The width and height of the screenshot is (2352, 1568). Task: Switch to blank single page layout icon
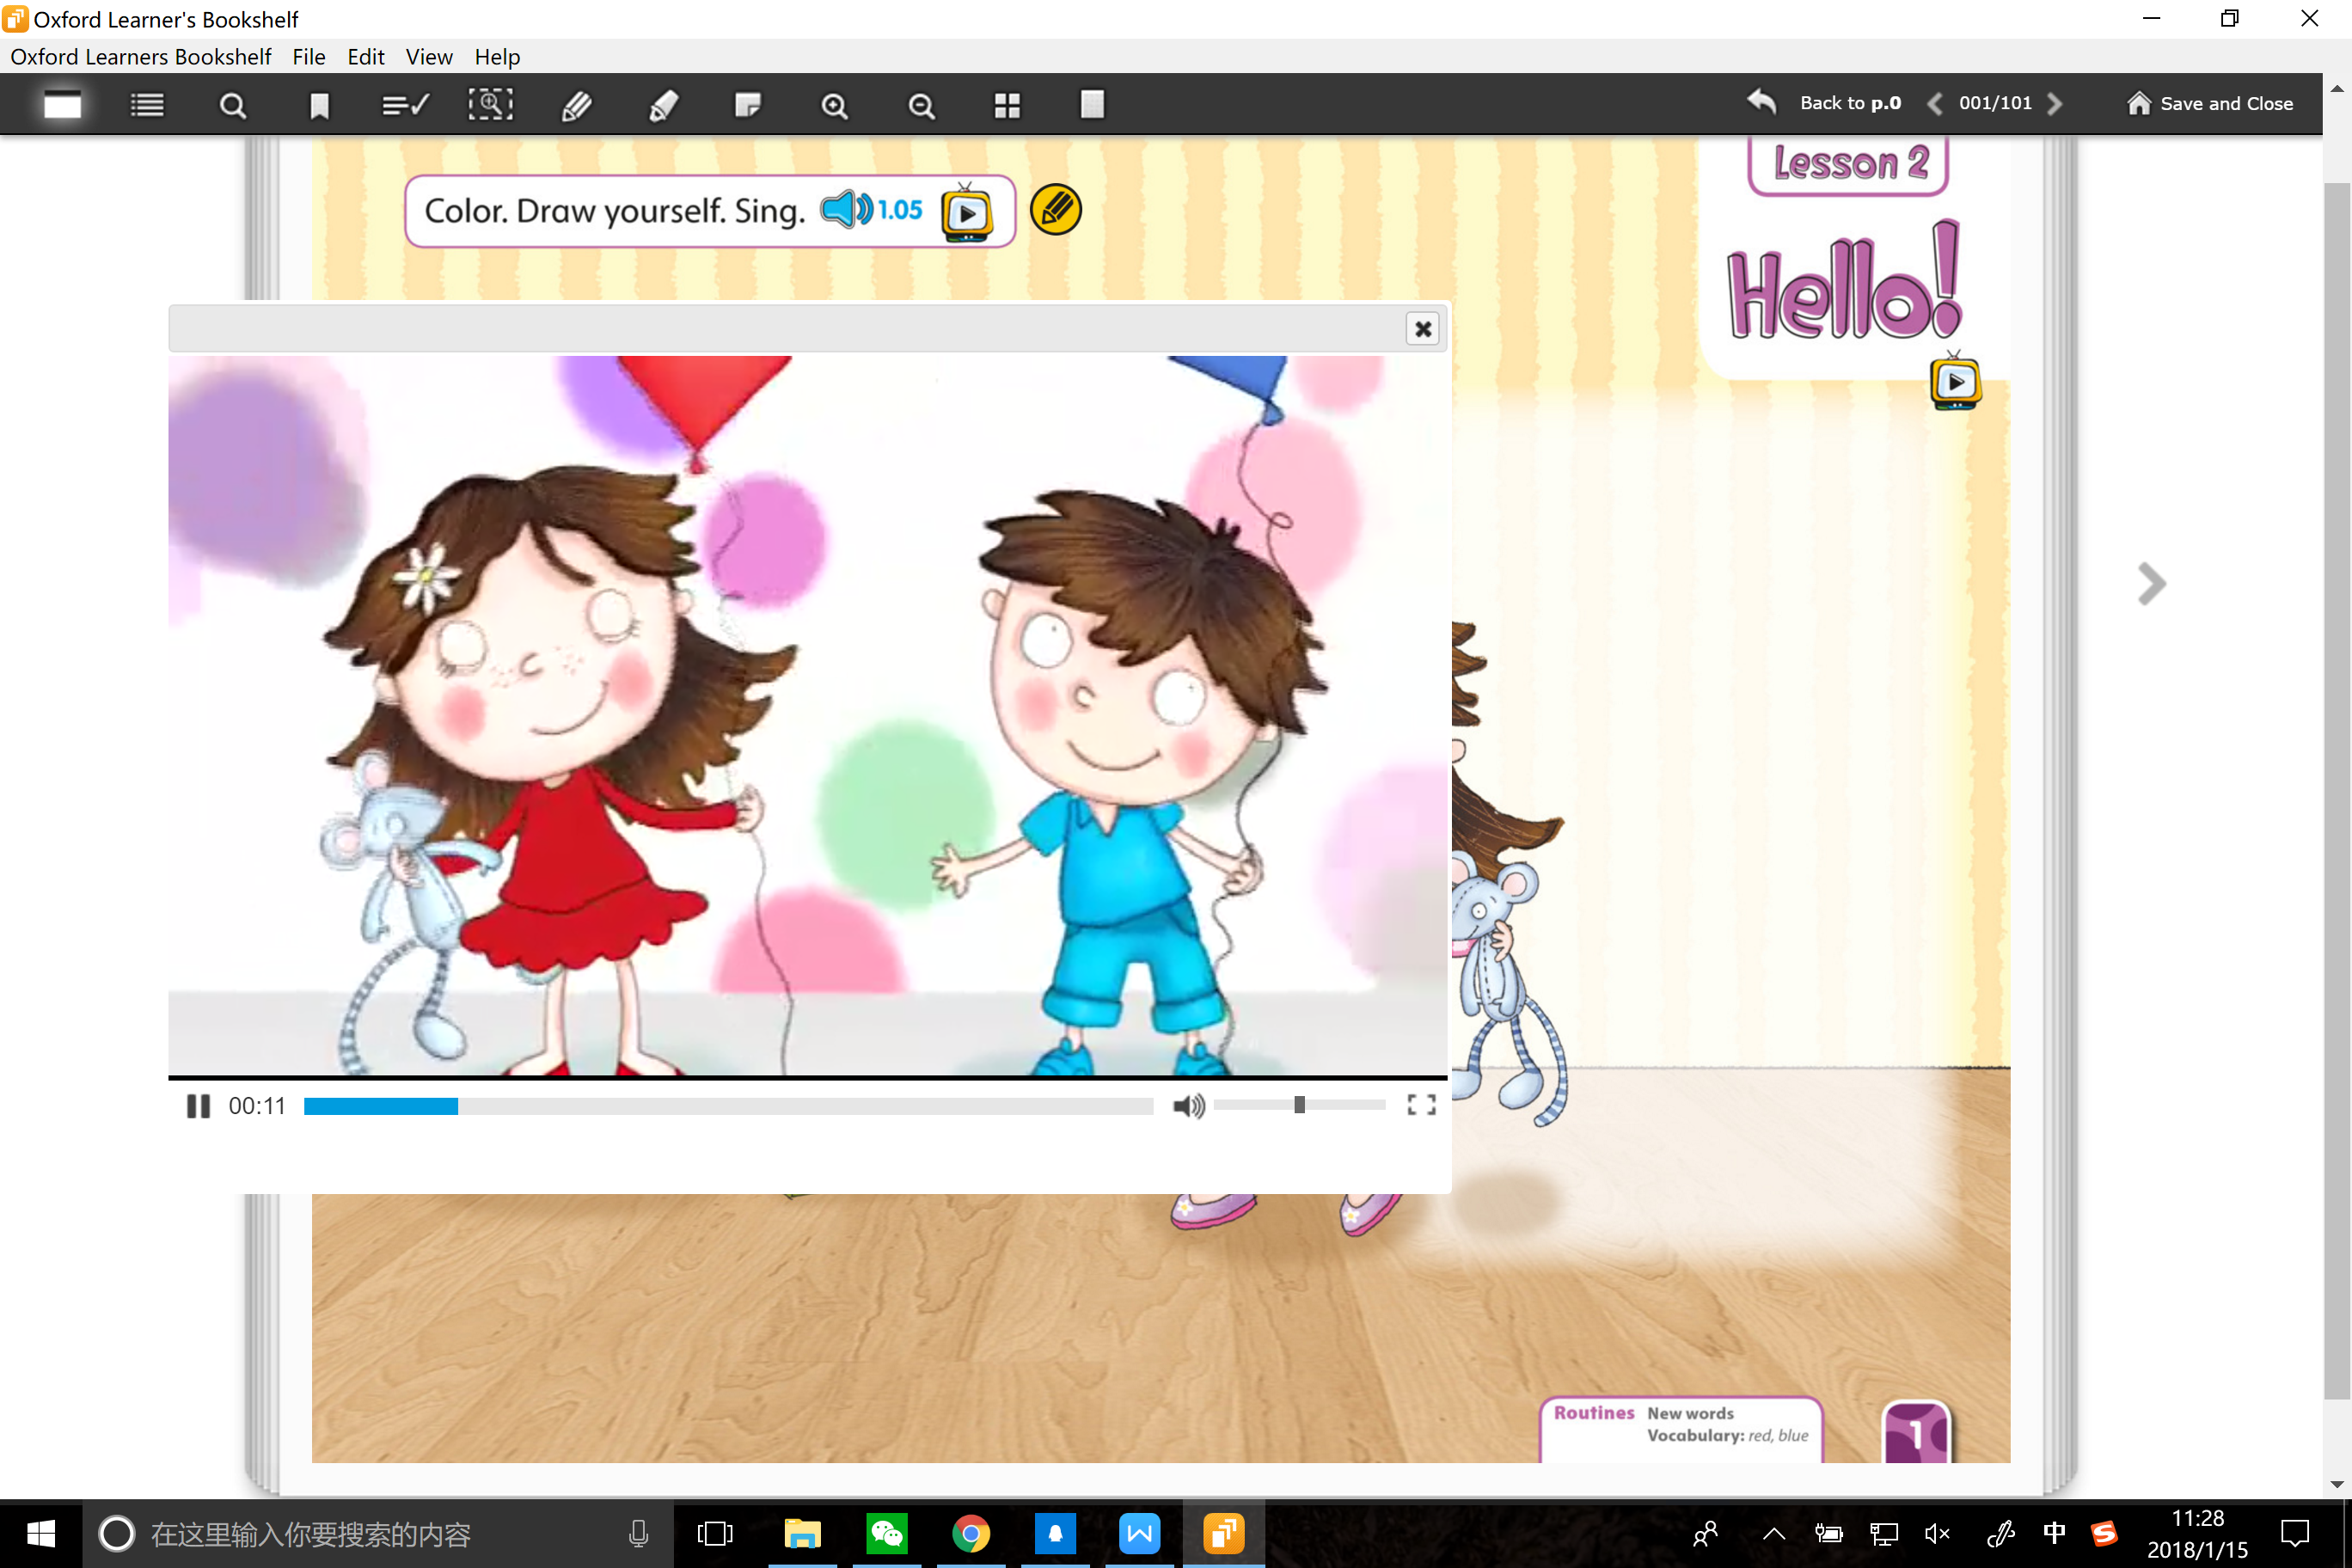(x=1092, y=104)
